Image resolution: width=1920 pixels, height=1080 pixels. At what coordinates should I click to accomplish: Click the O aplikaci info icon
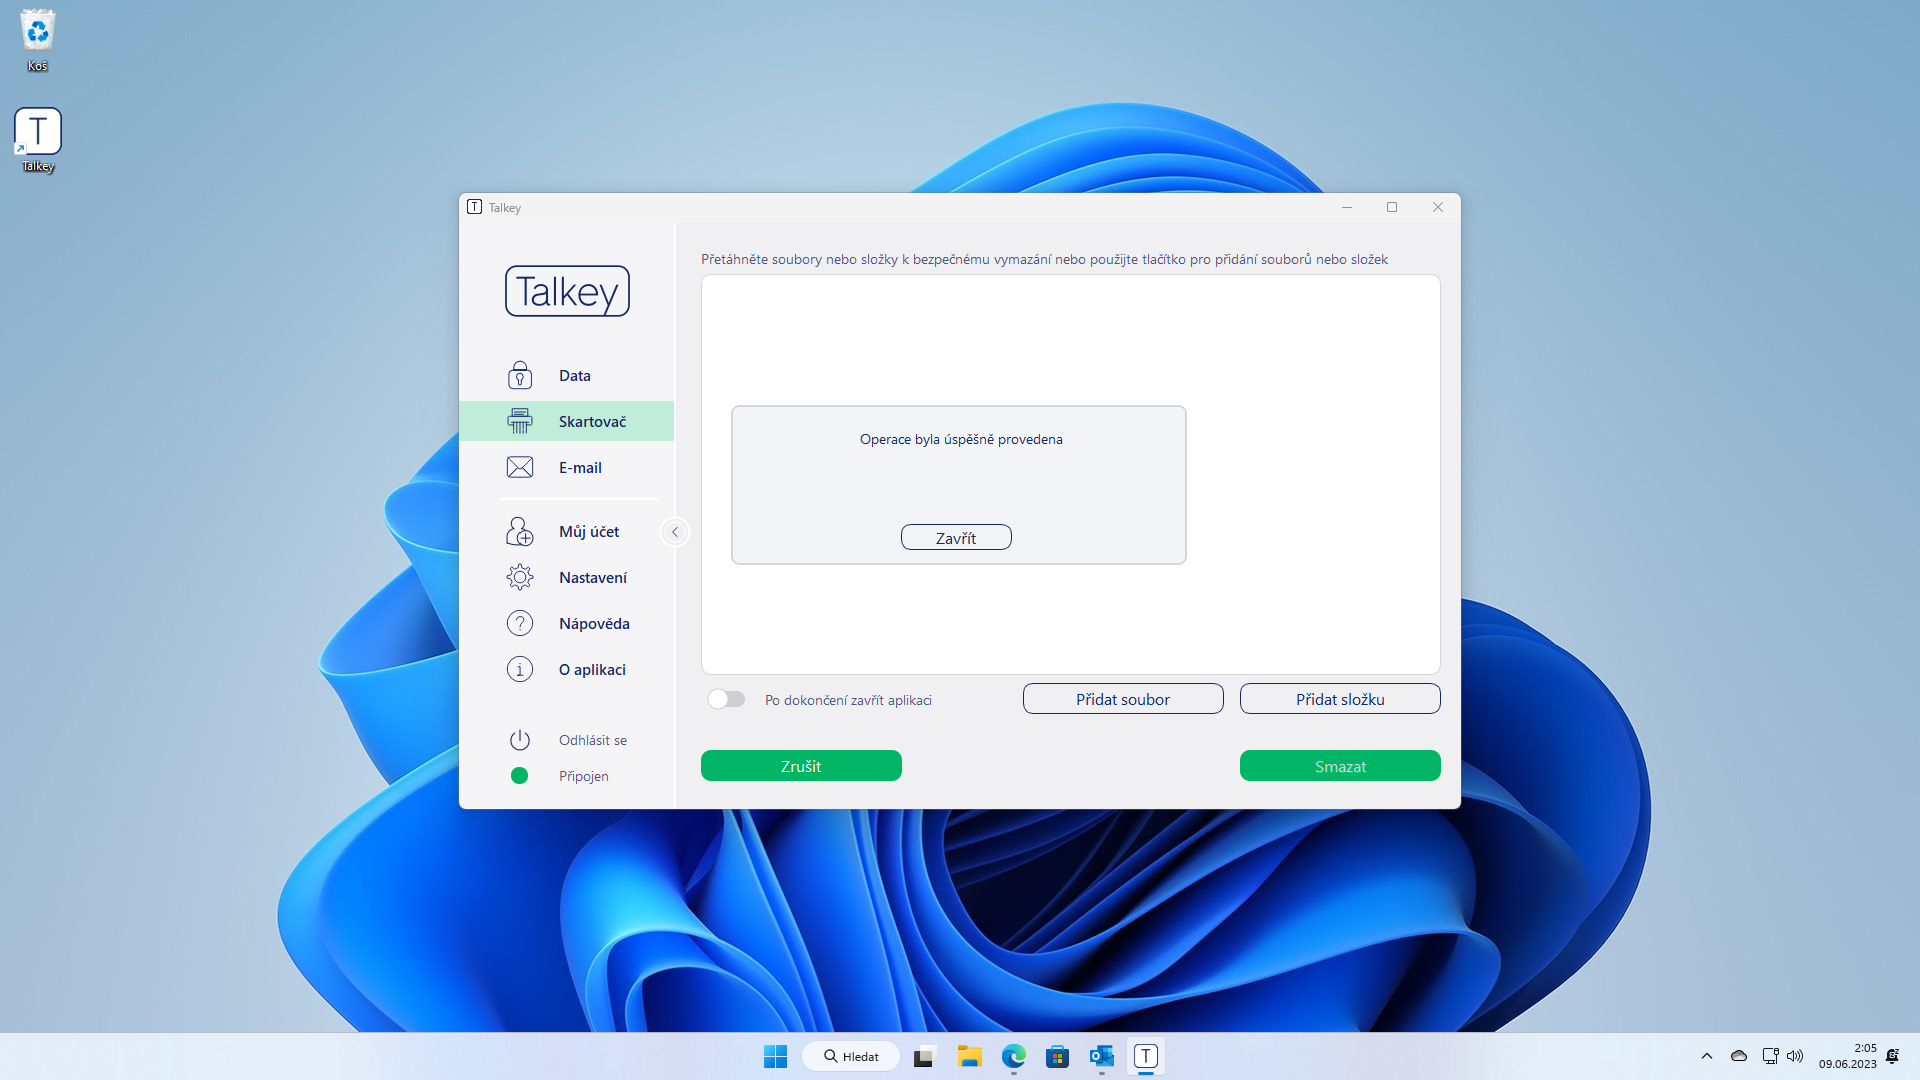pos(519,669)
